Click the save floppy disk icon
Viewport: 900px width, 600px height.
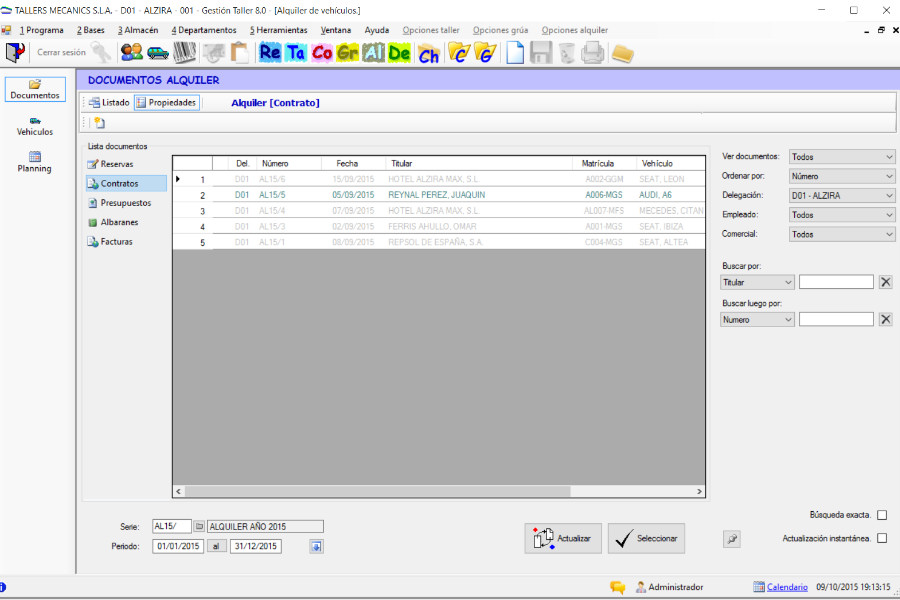(x=541, y=53)
